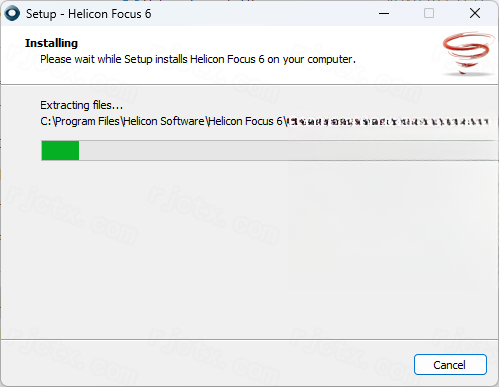Image resolution: width=499 pixels, height=387 pixels.
Task: Close the Setup - Helicon Focus 6 window
Action: [x=475, y=14]
